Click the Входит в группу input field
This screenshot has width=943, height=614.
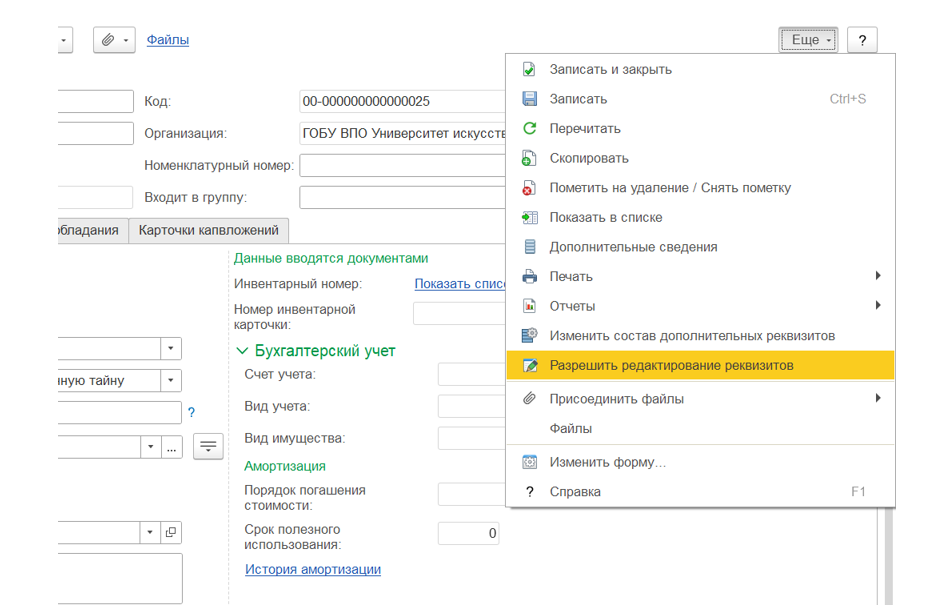click(402, 197)
